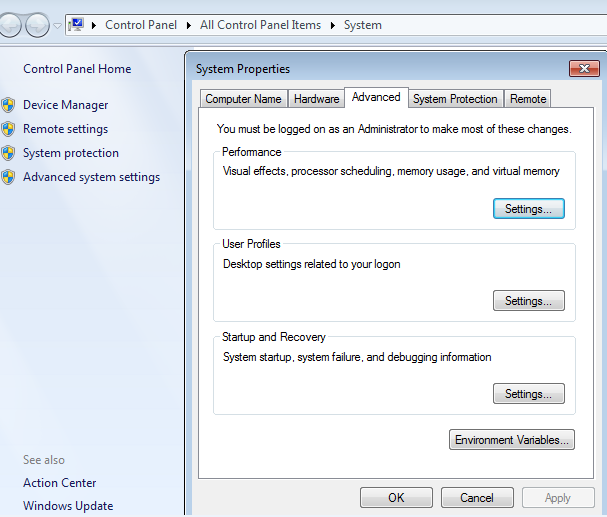Click the Forward navigation arrow button
This screenshot has height=517, width=607.
[37, 25]
